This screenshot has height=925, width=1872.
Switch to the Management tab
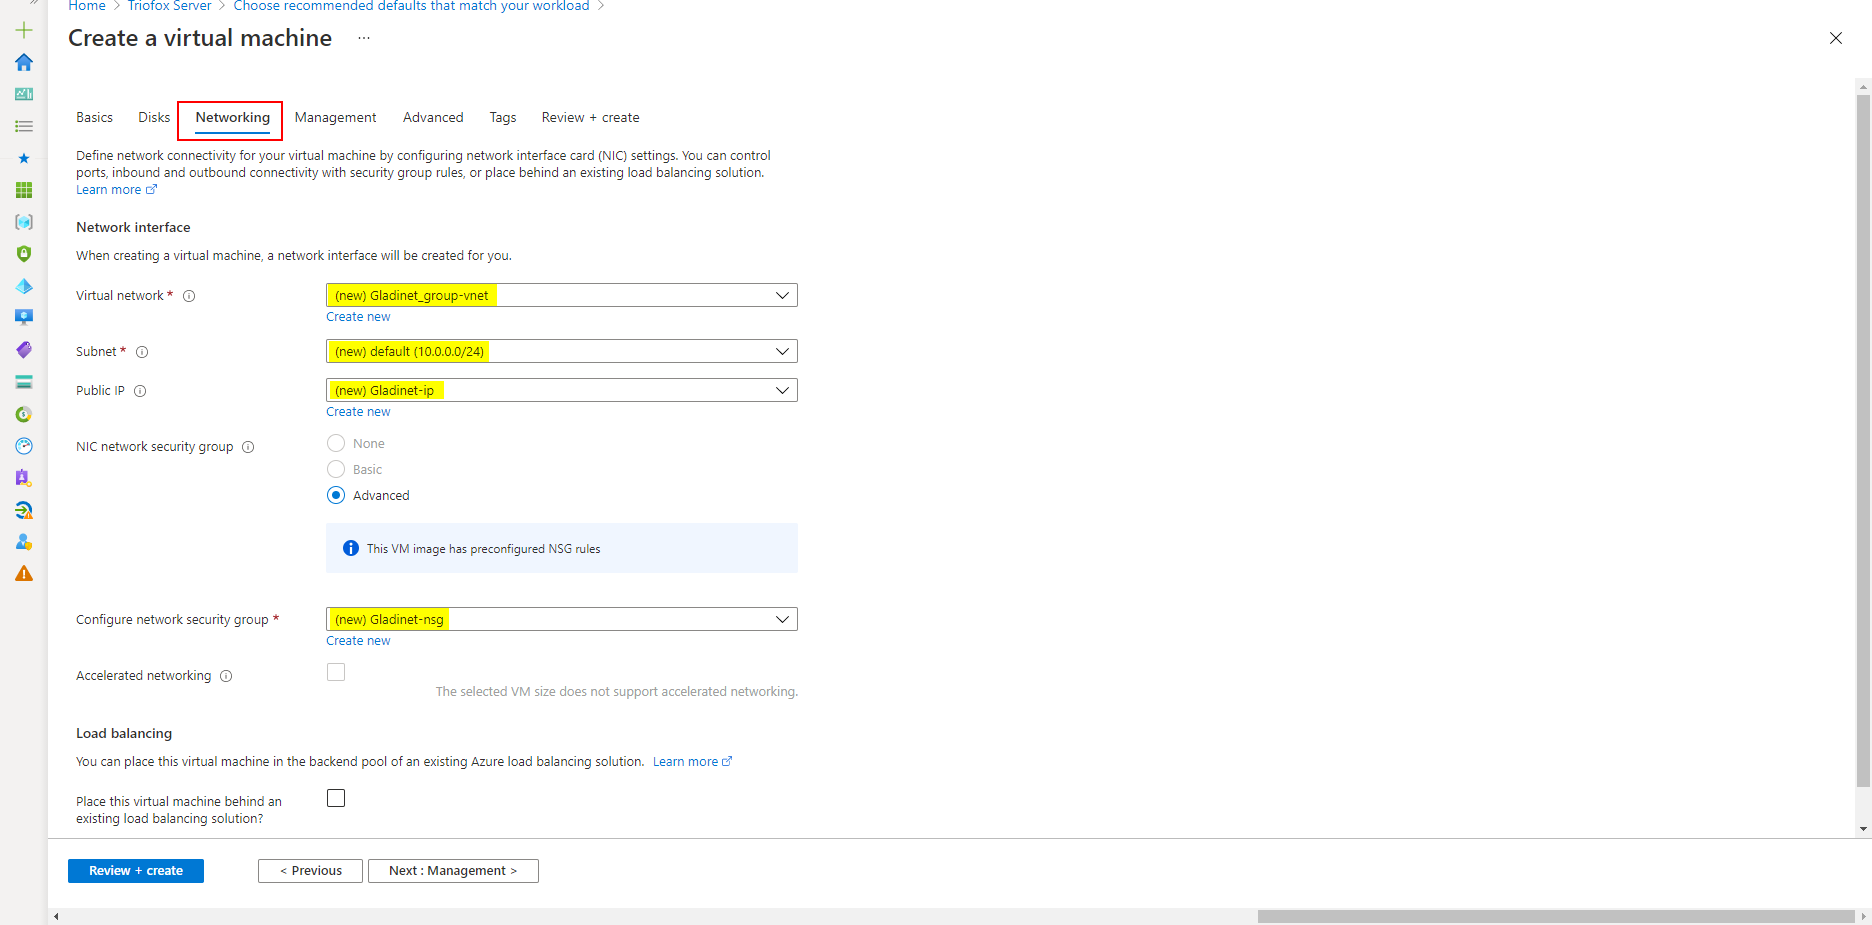pyautogui.click(x=335, y=117)
